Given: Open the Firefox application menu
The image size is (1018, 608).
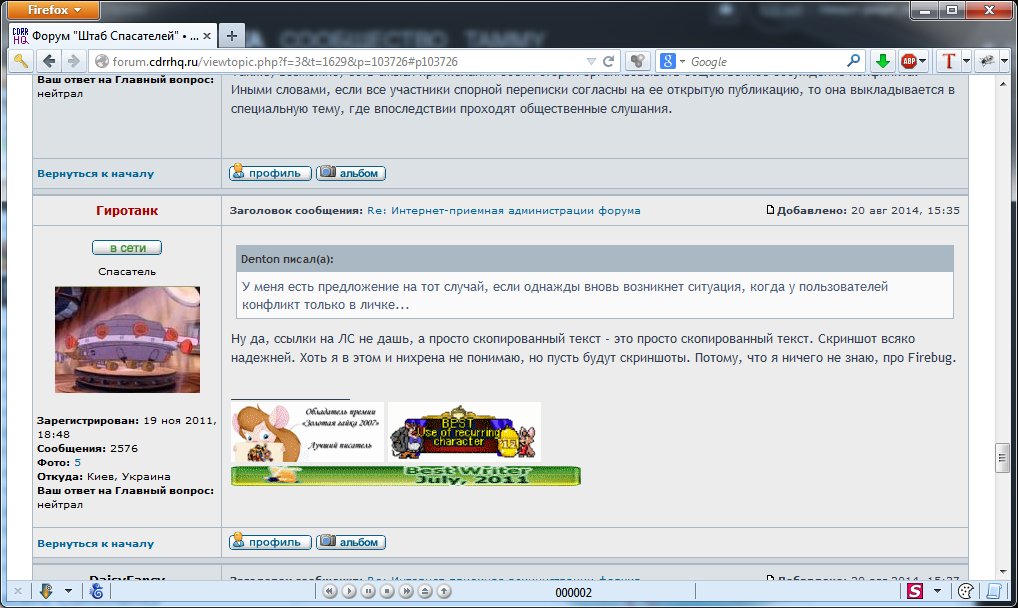Looking at the screenshot, I should click(54, 10).
